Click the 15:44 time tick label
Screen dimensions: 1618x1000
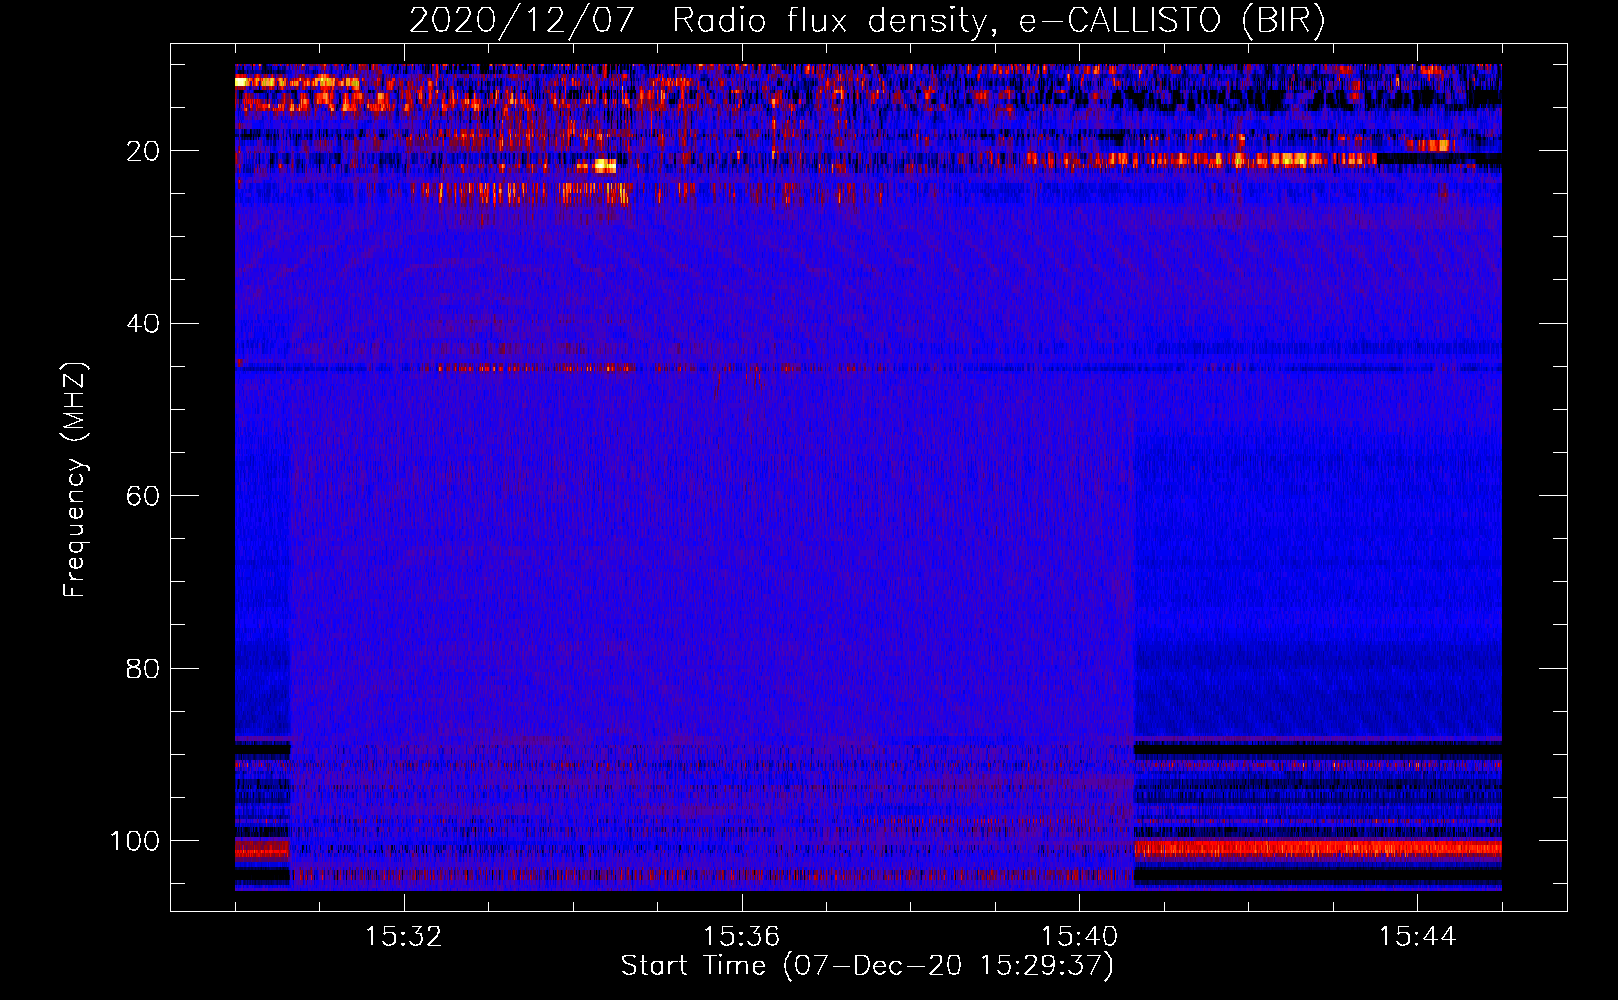click(1417, 937)
